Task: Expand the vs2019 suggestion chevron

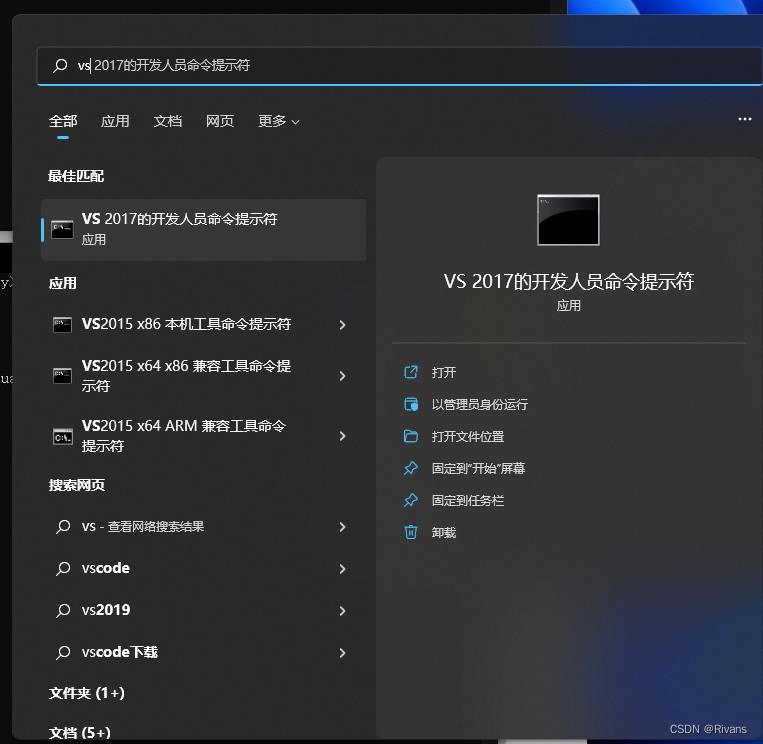Action: [x=343, y=611]
